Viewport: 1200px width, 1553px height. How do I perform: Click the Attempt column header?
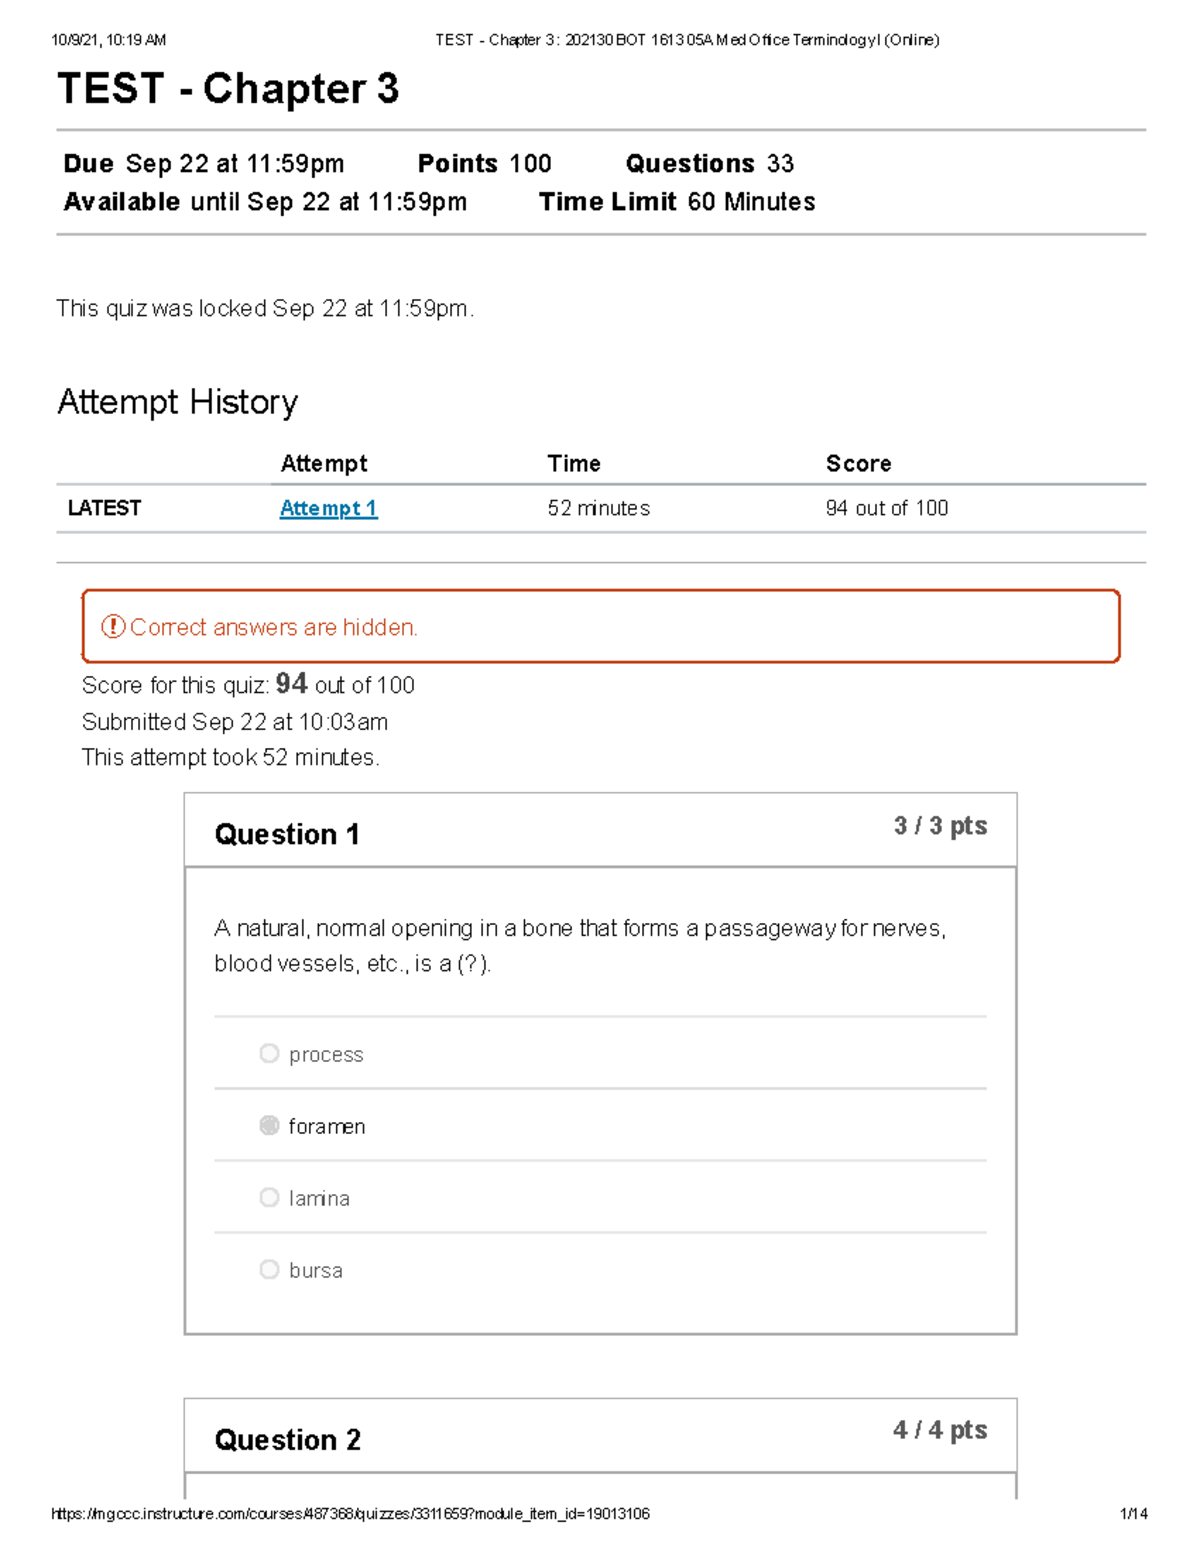[x=324, y=463]
